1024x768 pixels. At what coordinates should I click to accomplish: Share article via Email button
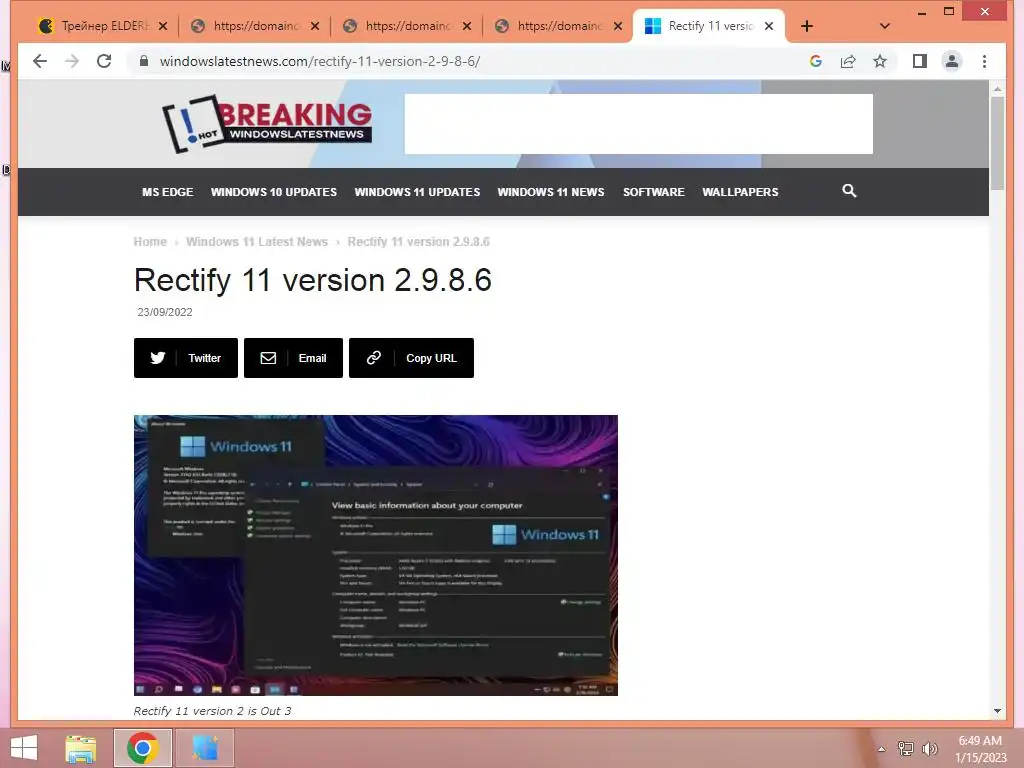coord(293,358)
